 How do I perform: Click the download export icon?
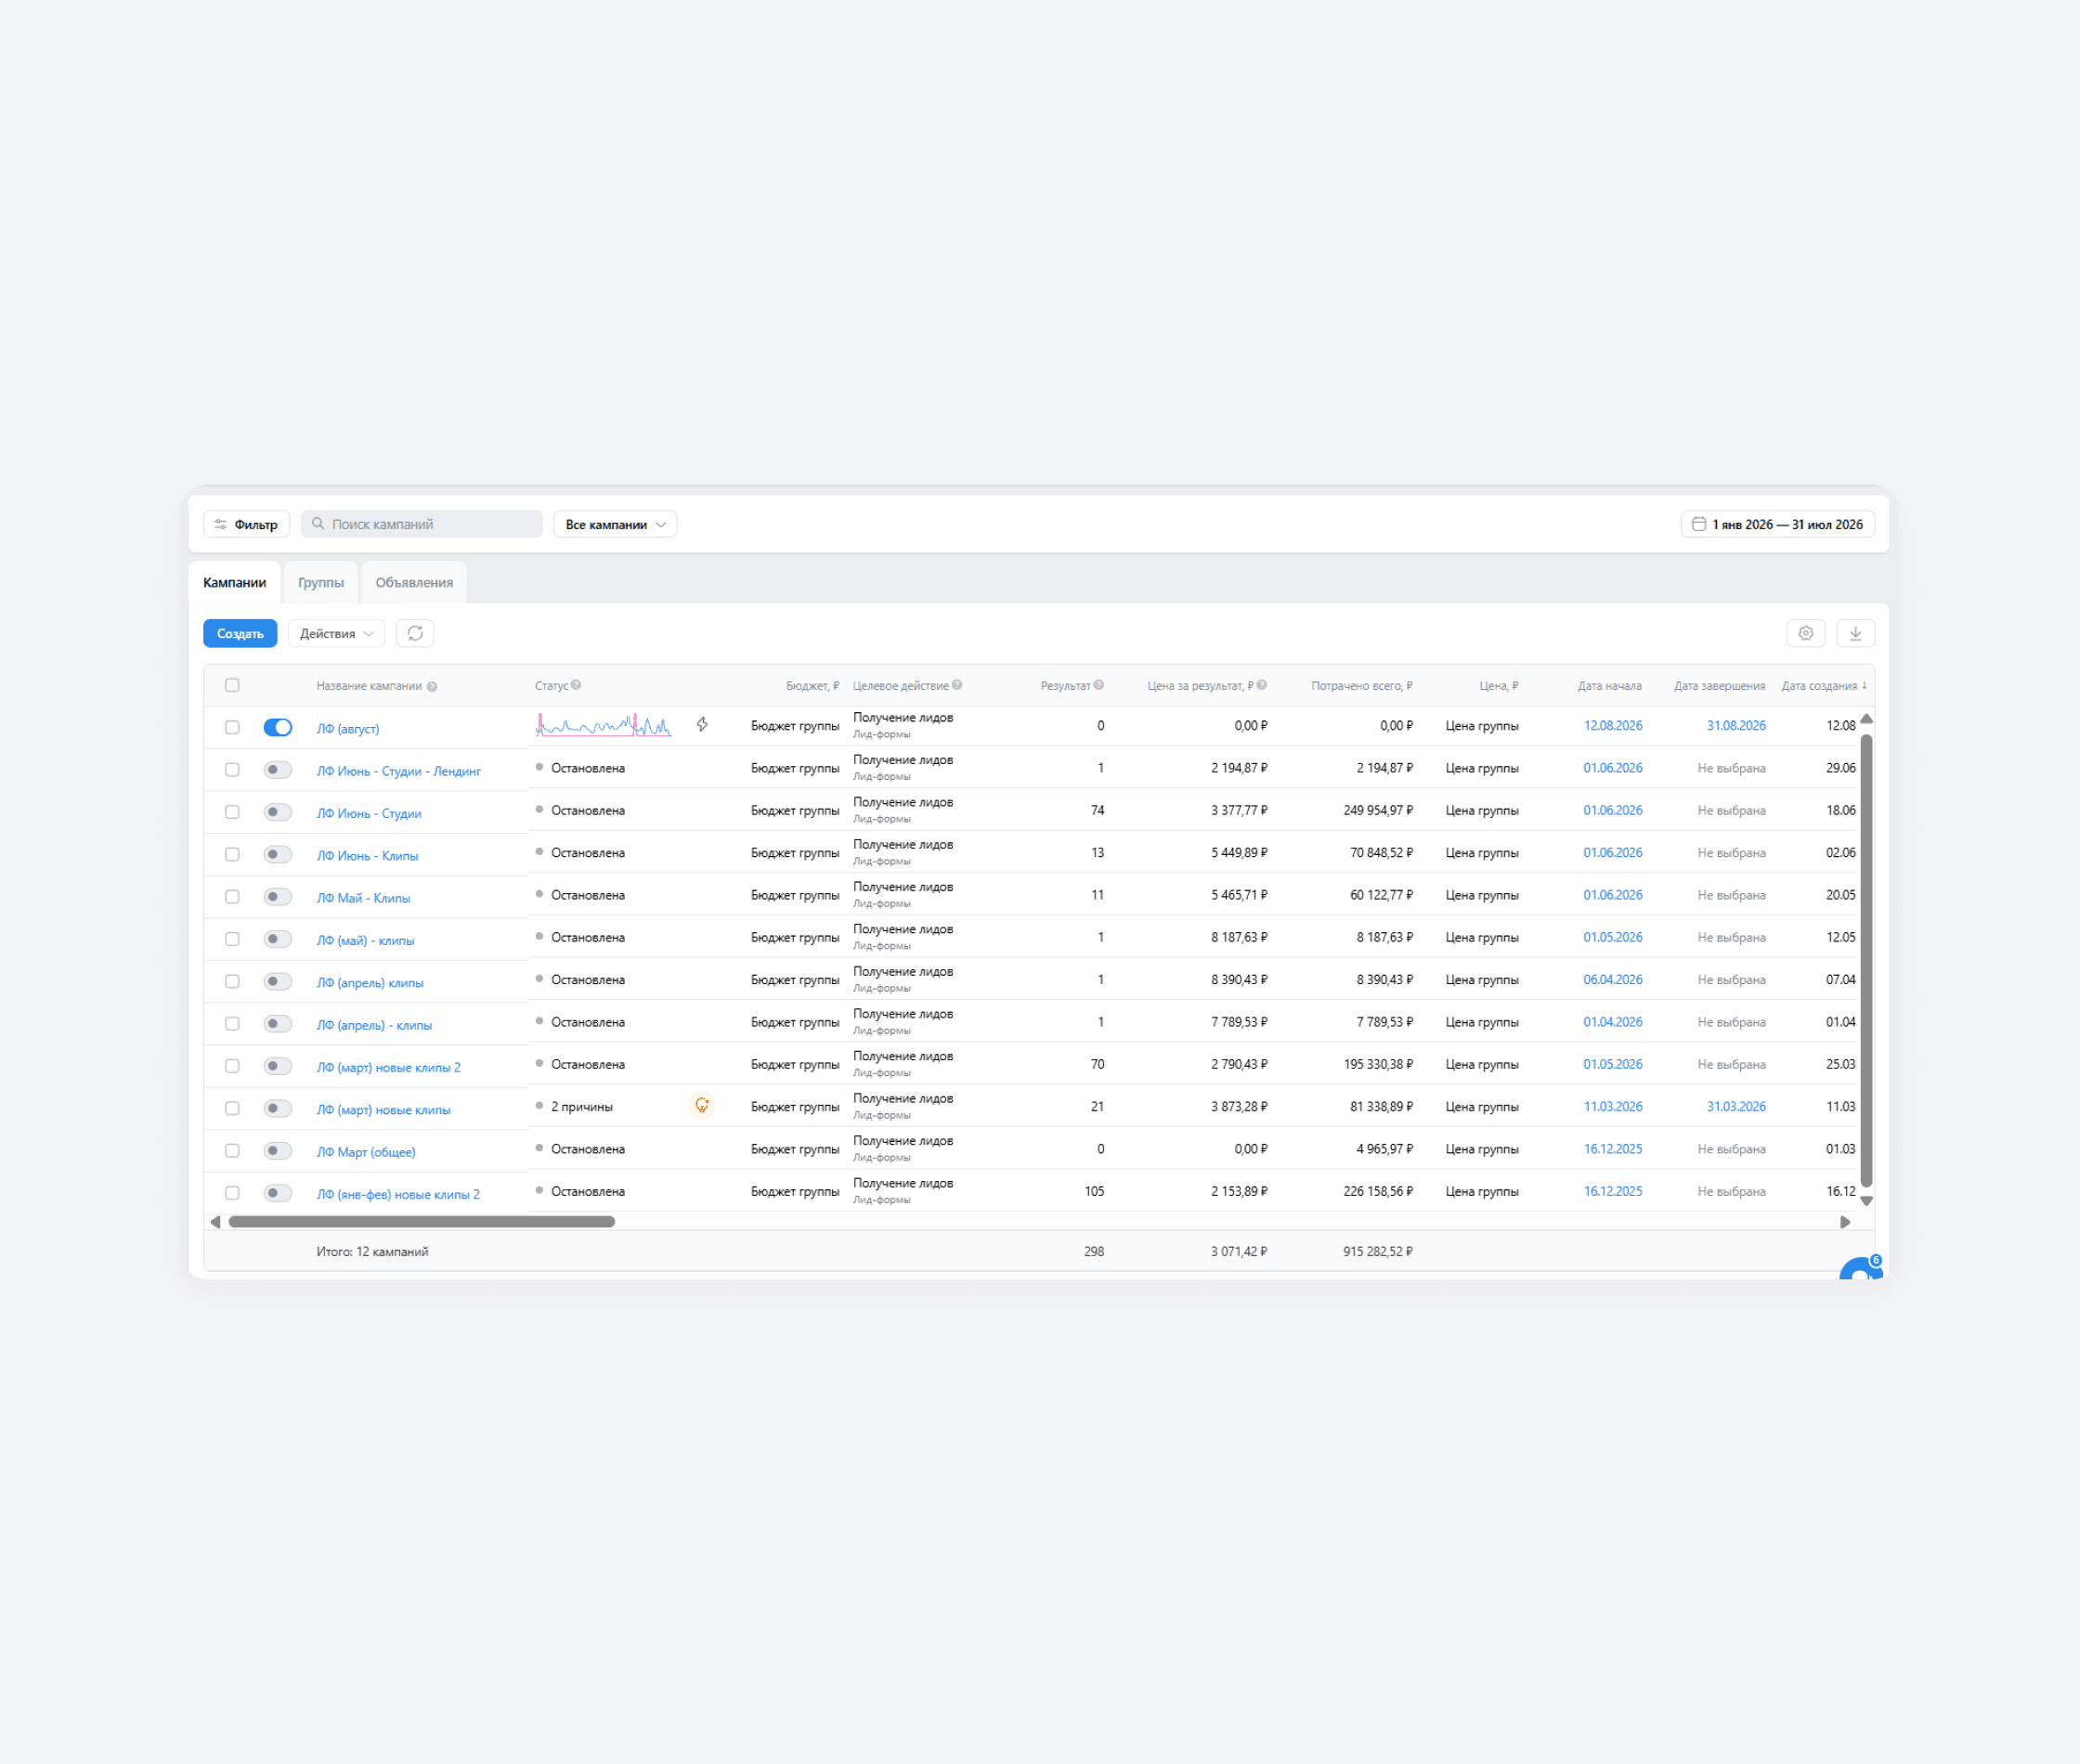[1855, 633]
